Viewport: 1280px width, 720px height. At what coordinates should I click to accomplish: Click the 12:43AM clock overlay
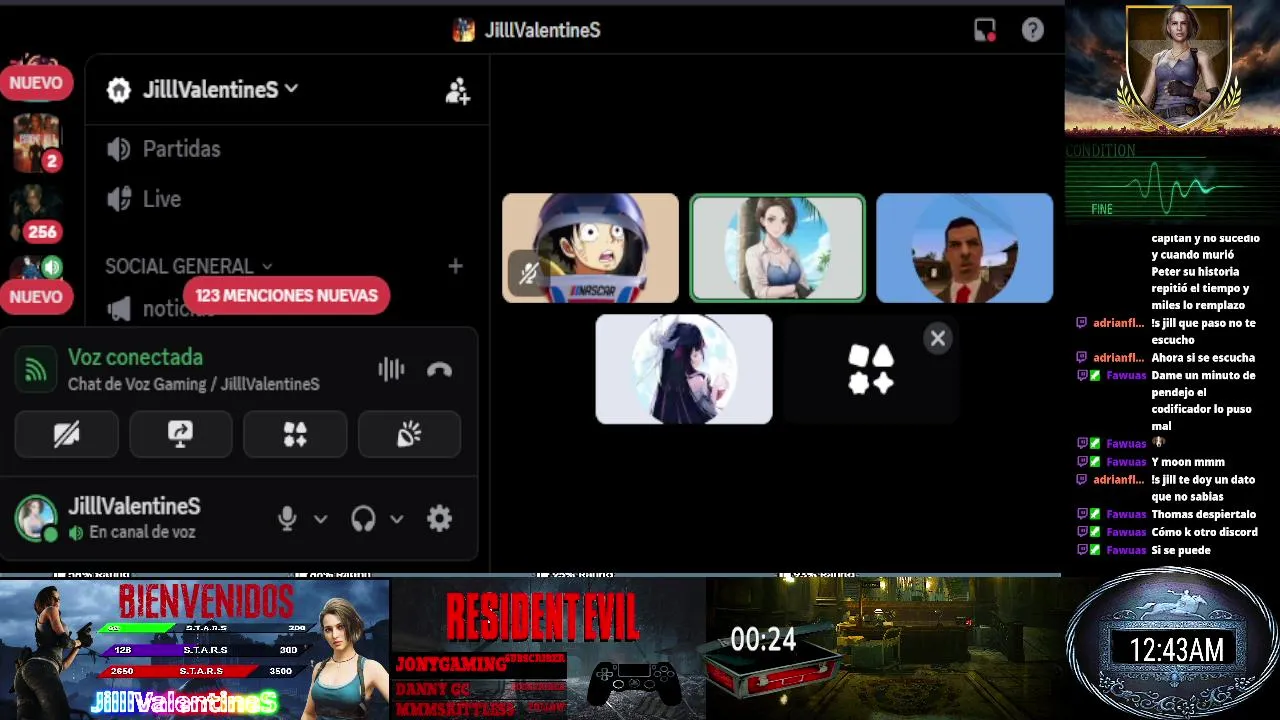coord(1176,650)
